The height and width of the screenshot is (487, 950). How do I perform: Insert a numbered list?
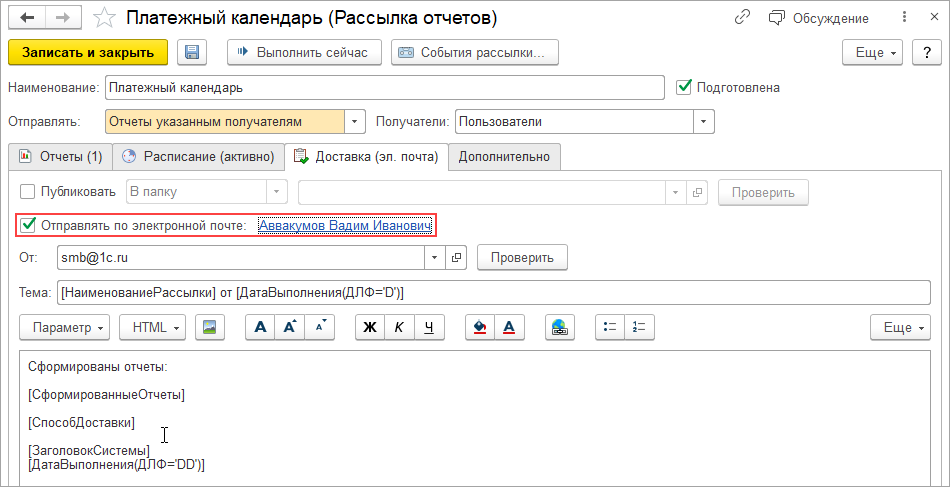coord(640,327)
